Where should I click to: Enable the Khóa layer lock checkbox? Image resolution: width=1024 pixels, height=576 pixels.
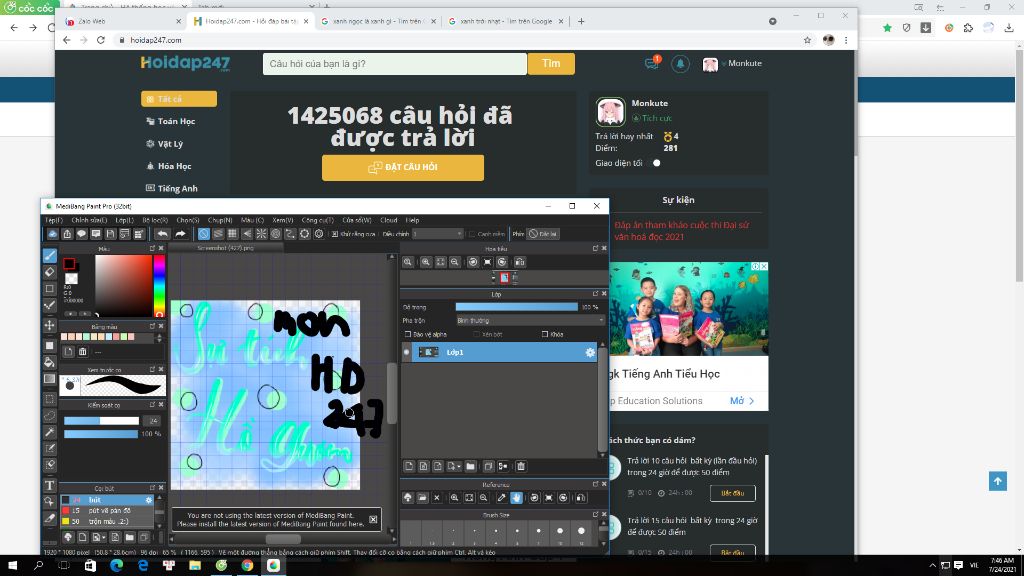pos(545,334)
